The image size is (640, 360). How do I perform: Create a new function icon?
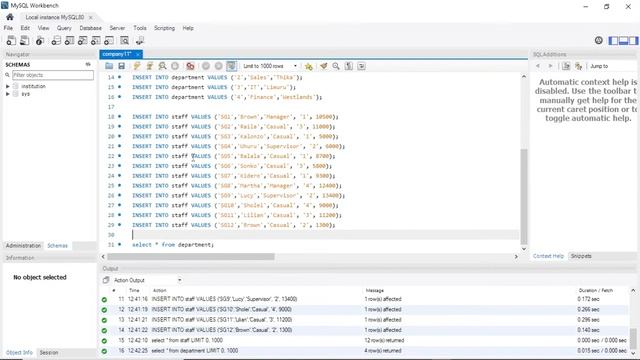point(109,40)
